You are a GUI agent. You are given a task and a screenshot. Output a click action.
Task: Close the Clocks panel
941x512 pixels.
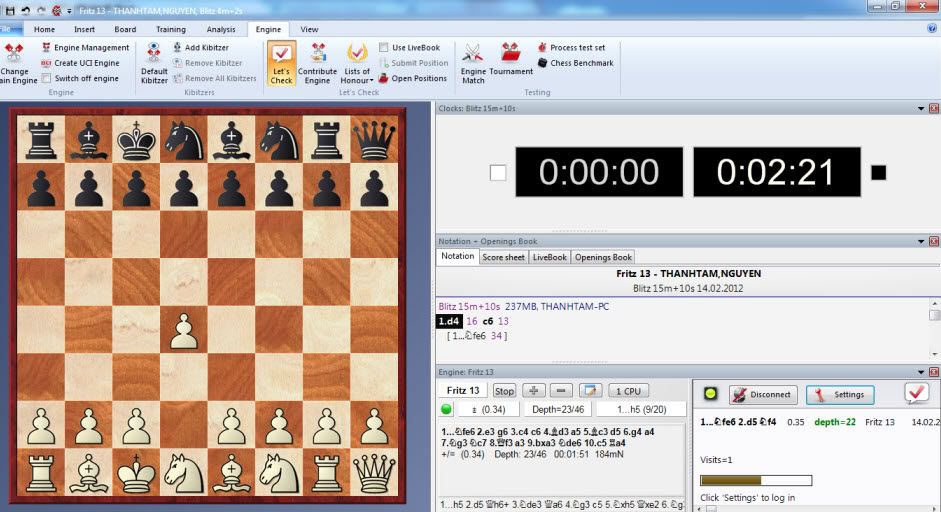[934, 109]
